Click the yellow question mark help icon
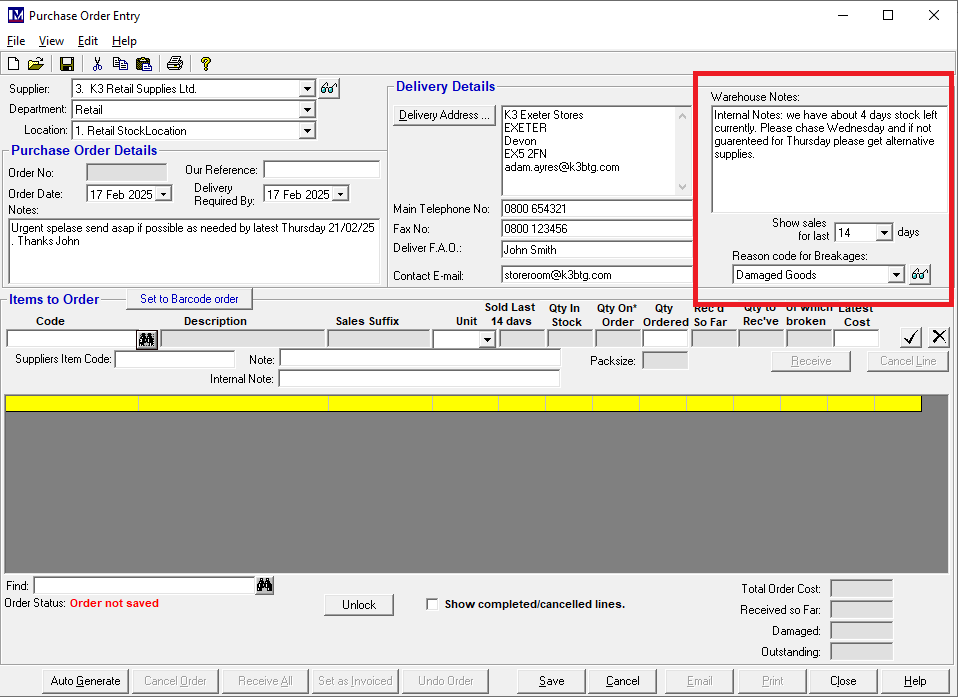Screen dimensions: 959x698 (x=206, y=64)
